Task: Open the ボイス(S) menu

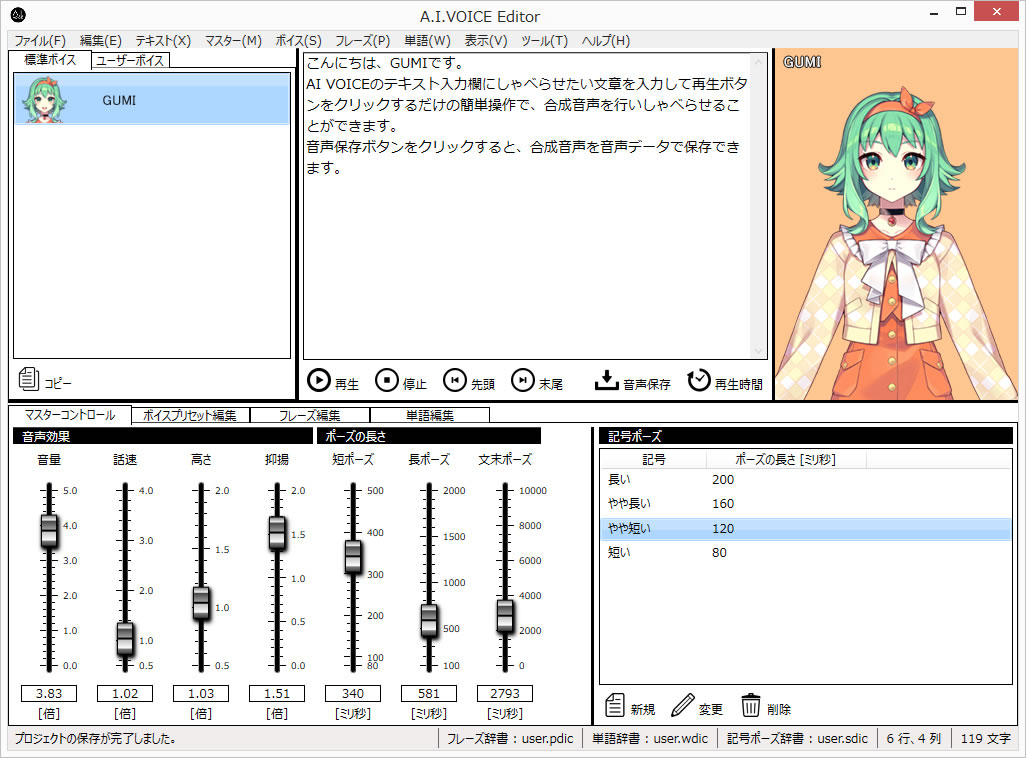Action: (x=298, y=41)
